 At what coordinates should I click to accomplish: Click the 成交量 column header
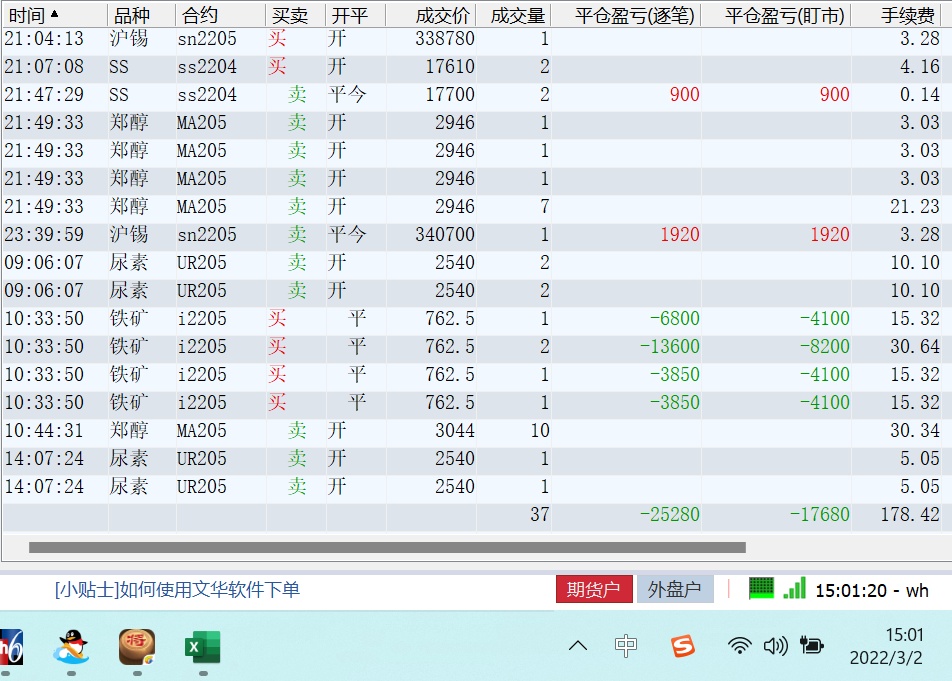pyautogui.click(x=514, y=15)
